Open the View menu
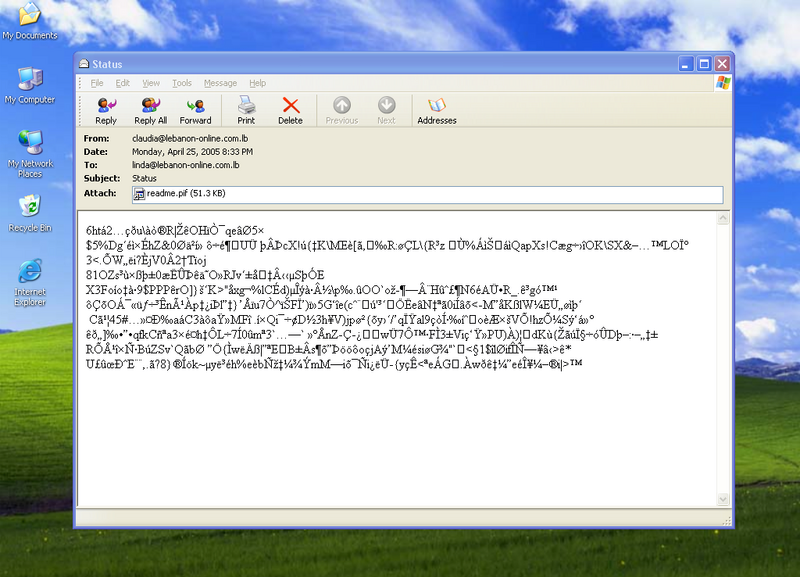800x577 pixels. [151, 83]
